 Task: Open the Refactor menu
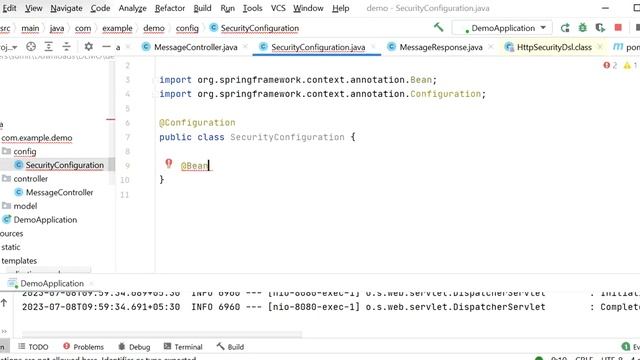click(x=170, y=8)
